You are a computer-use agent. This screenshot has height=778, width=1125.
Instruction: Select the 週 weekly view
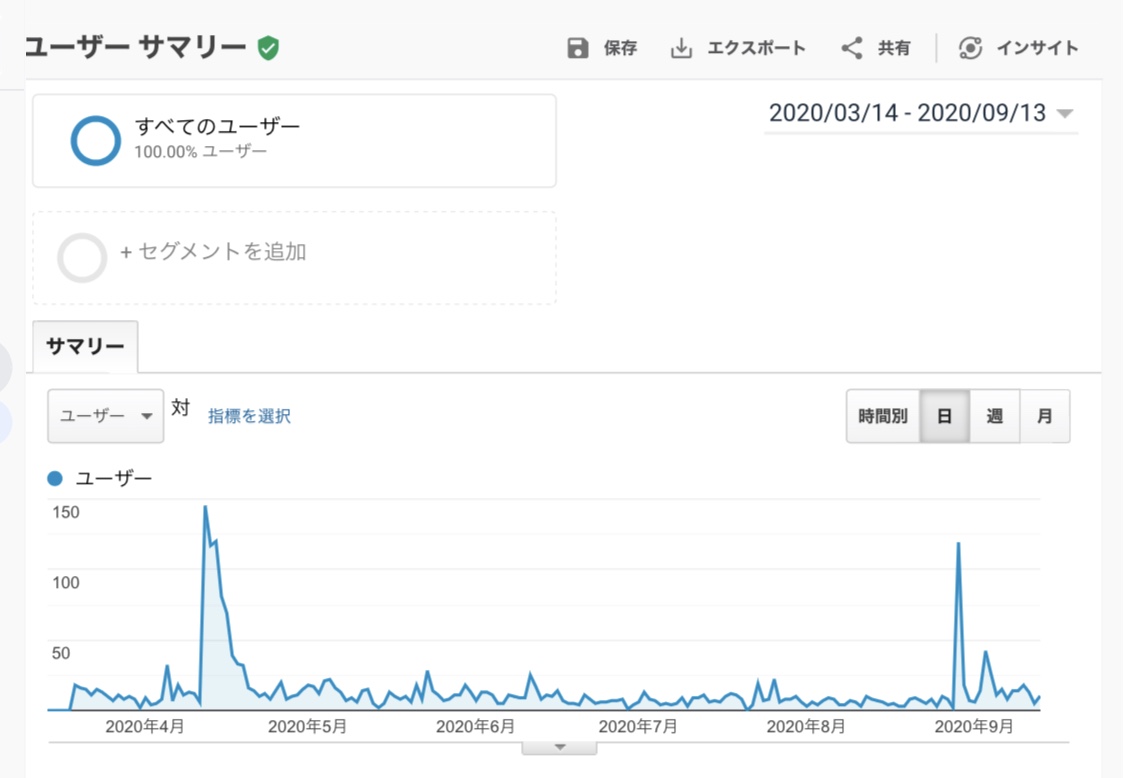994,416
